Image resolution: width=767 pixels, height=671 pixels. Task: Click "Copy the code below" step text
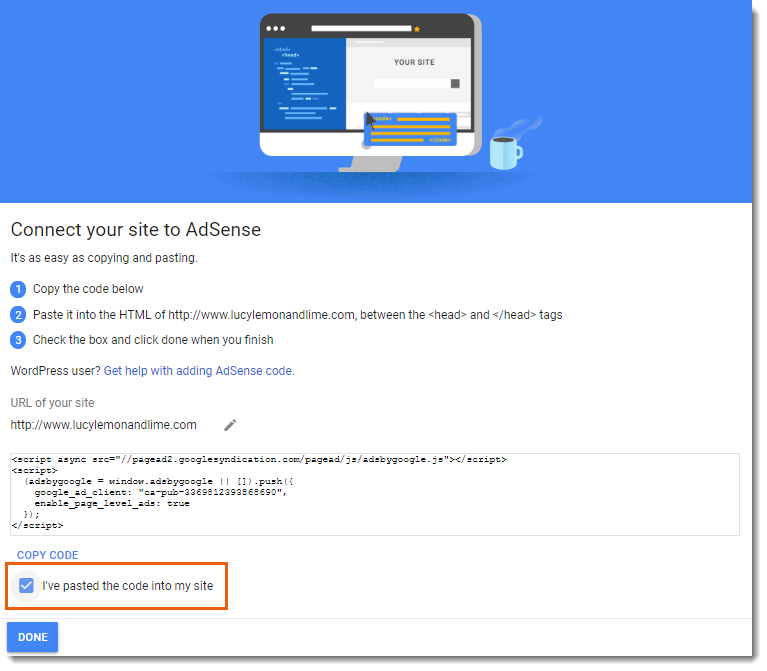88,289
